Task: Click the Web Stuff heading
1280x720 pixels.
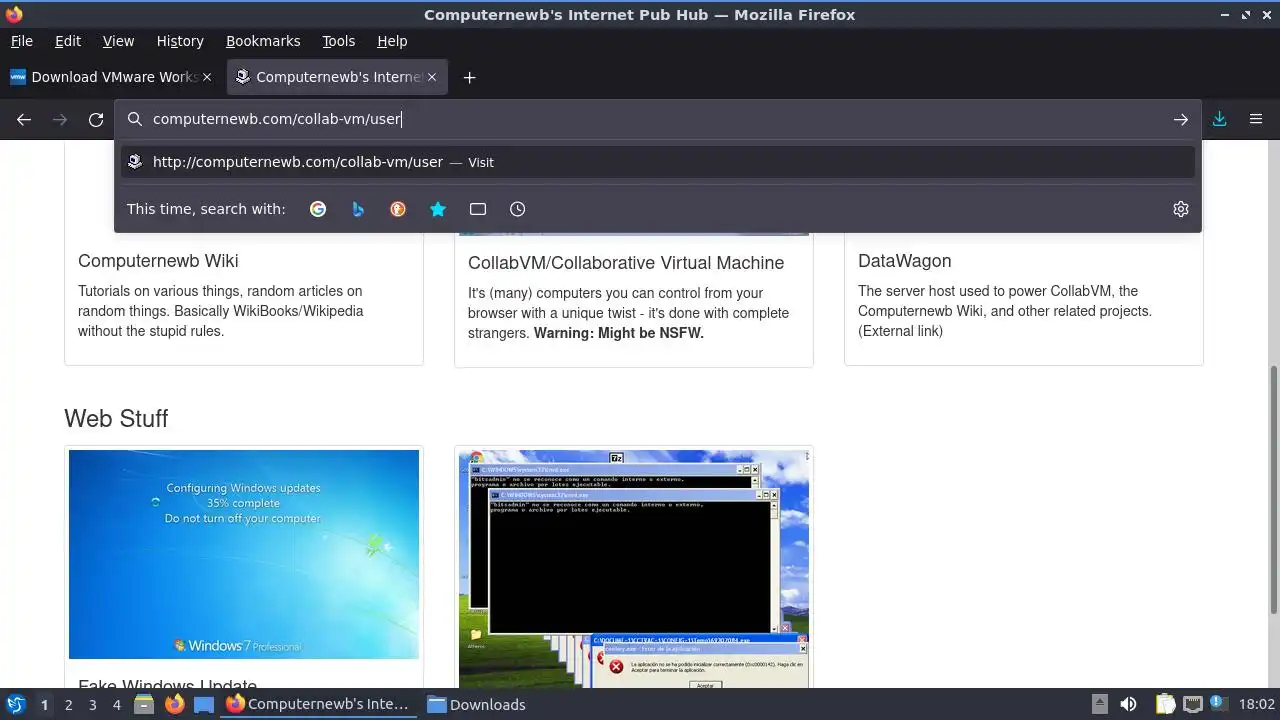Action: (x=116, y=418)
